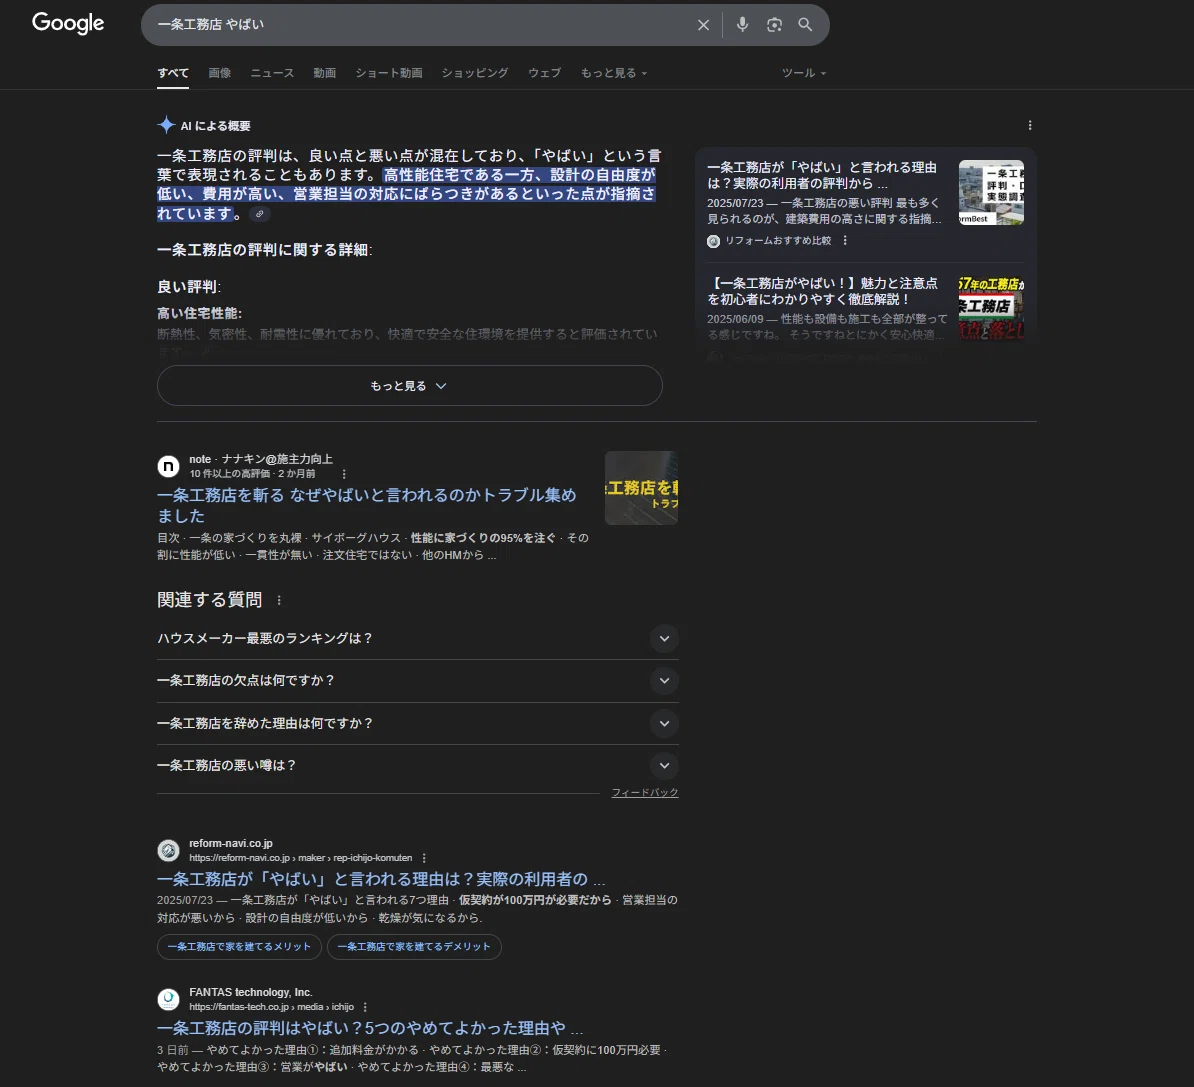Click 一条工務店で家を建てるメリット chip

pyautogui.click(x=239, y=946)
